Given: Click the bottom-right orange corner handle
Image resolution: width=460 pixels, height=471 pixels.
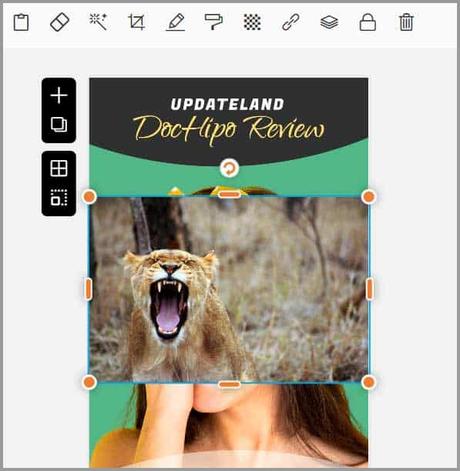Looking at the screenshot, I should coord(369,382).
